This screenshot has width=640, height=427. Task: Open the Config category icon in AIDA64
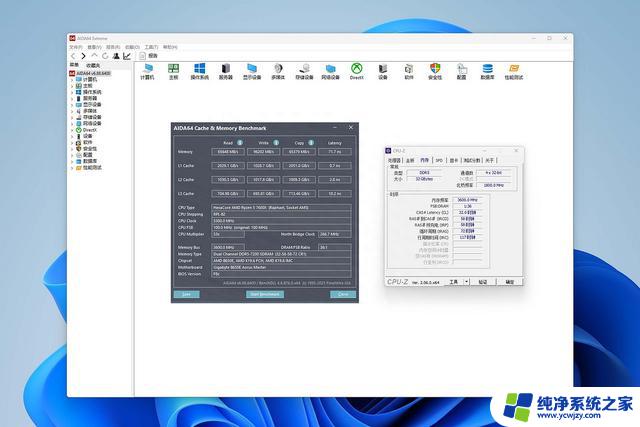pyautogui.click(x=461, y=71)
